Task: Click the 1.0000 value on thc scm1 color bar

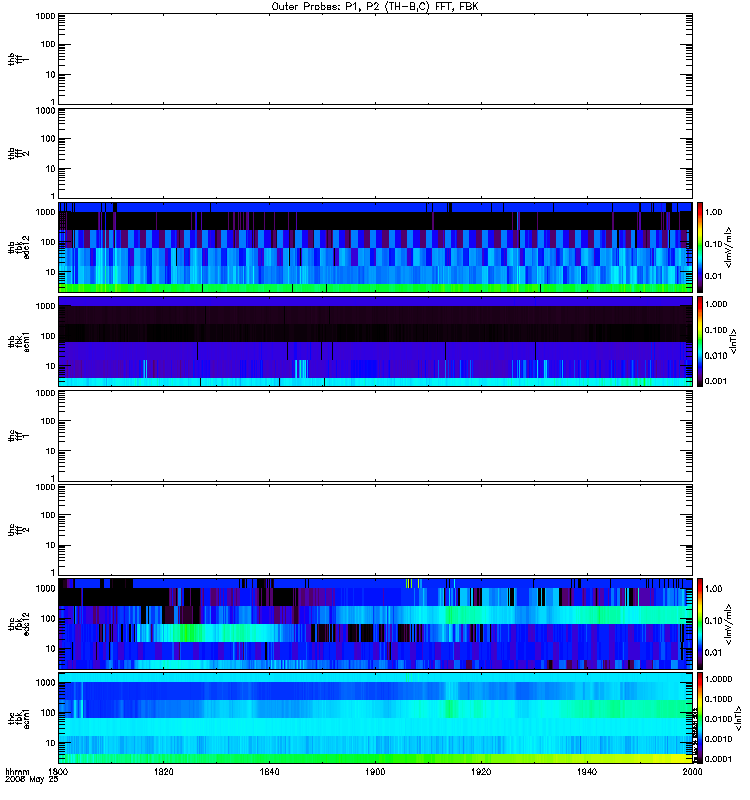Action: [718, 679]
